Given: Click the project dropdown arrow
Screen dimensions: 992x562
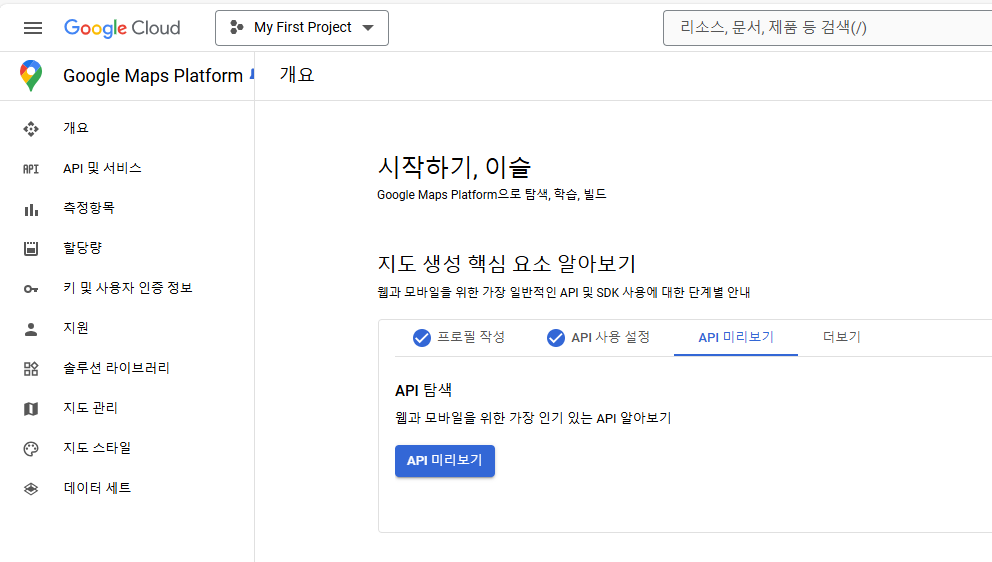Looking at the screenshot, I should 368,28.
